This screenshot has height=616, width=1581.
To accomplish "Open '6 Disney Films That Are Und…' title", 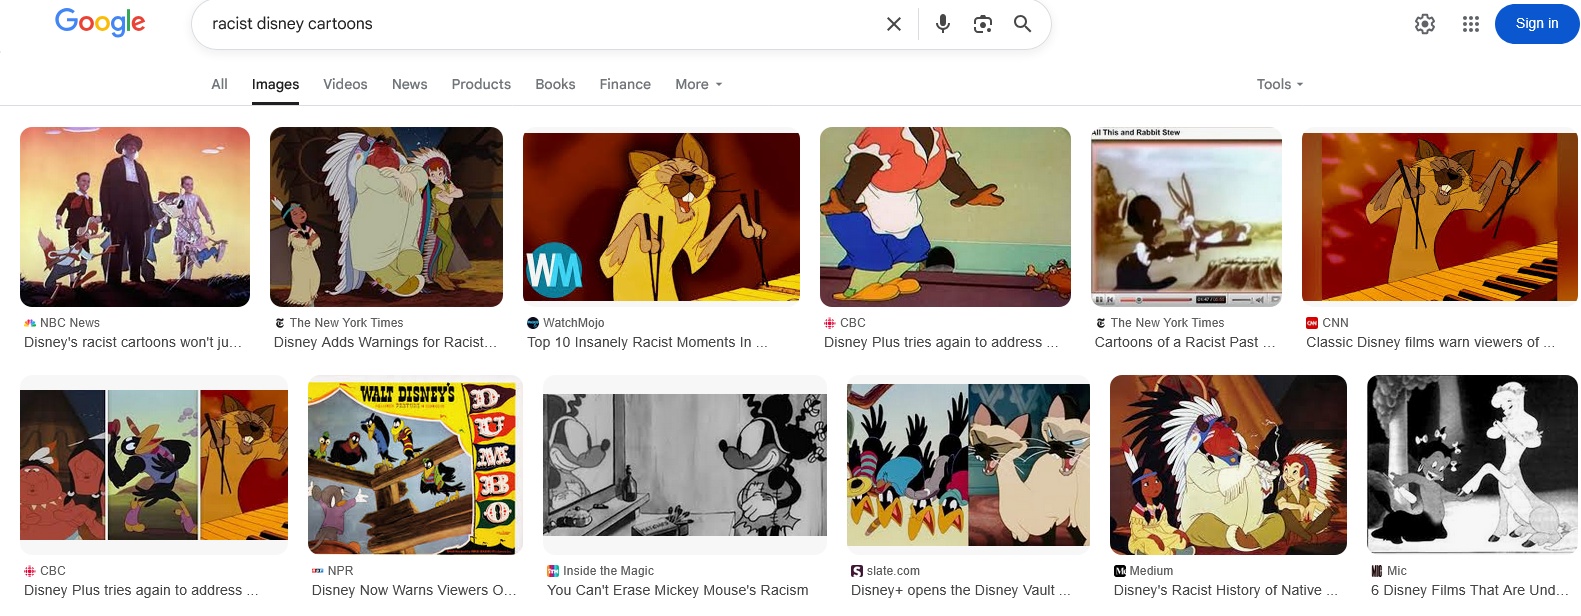I will point(1470,590).
